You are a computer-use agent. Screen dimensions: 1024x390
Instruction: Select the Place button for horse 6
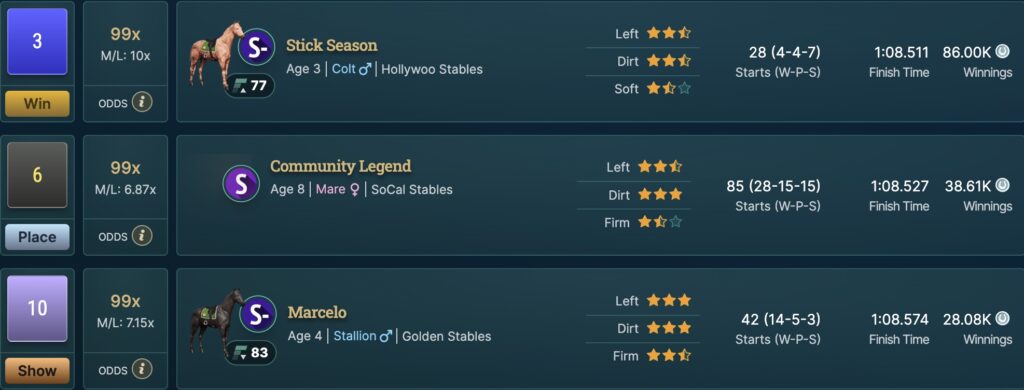(x=37, y=237)
